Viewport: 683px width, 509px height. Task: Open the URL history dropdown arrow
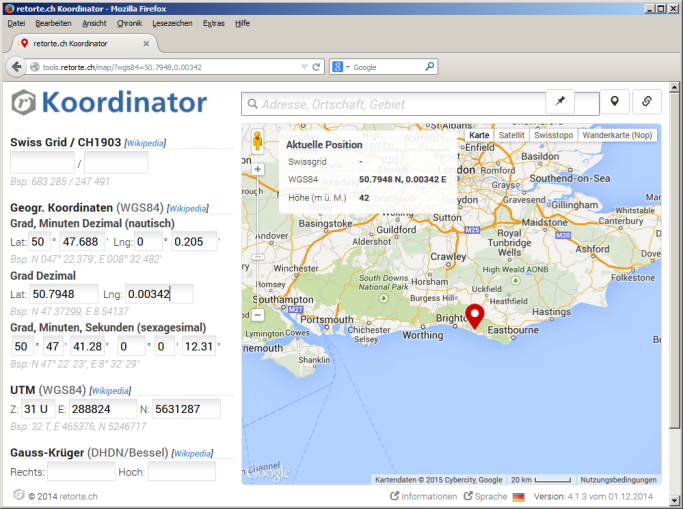(x=304, y=67)
